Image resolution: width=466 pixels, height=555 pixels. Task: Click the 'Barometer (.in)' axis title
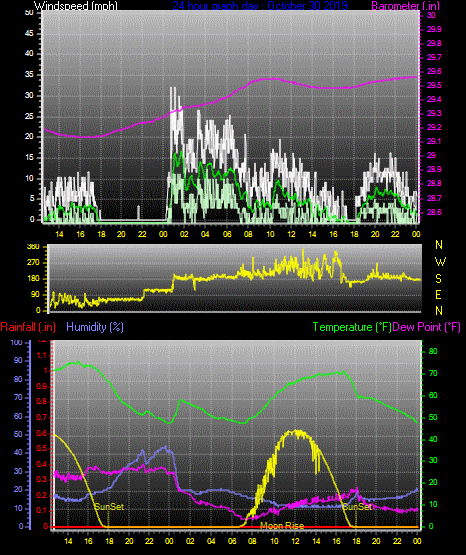coord(405,6)
